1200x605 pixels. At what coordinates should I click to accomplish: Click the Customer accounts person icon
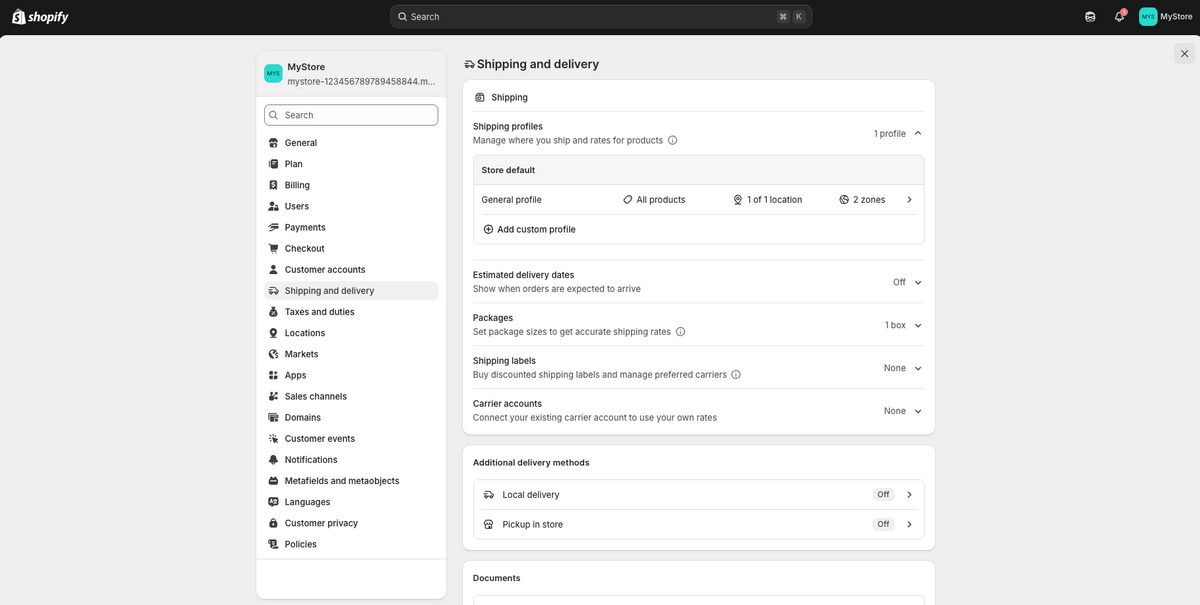[274, 269]
